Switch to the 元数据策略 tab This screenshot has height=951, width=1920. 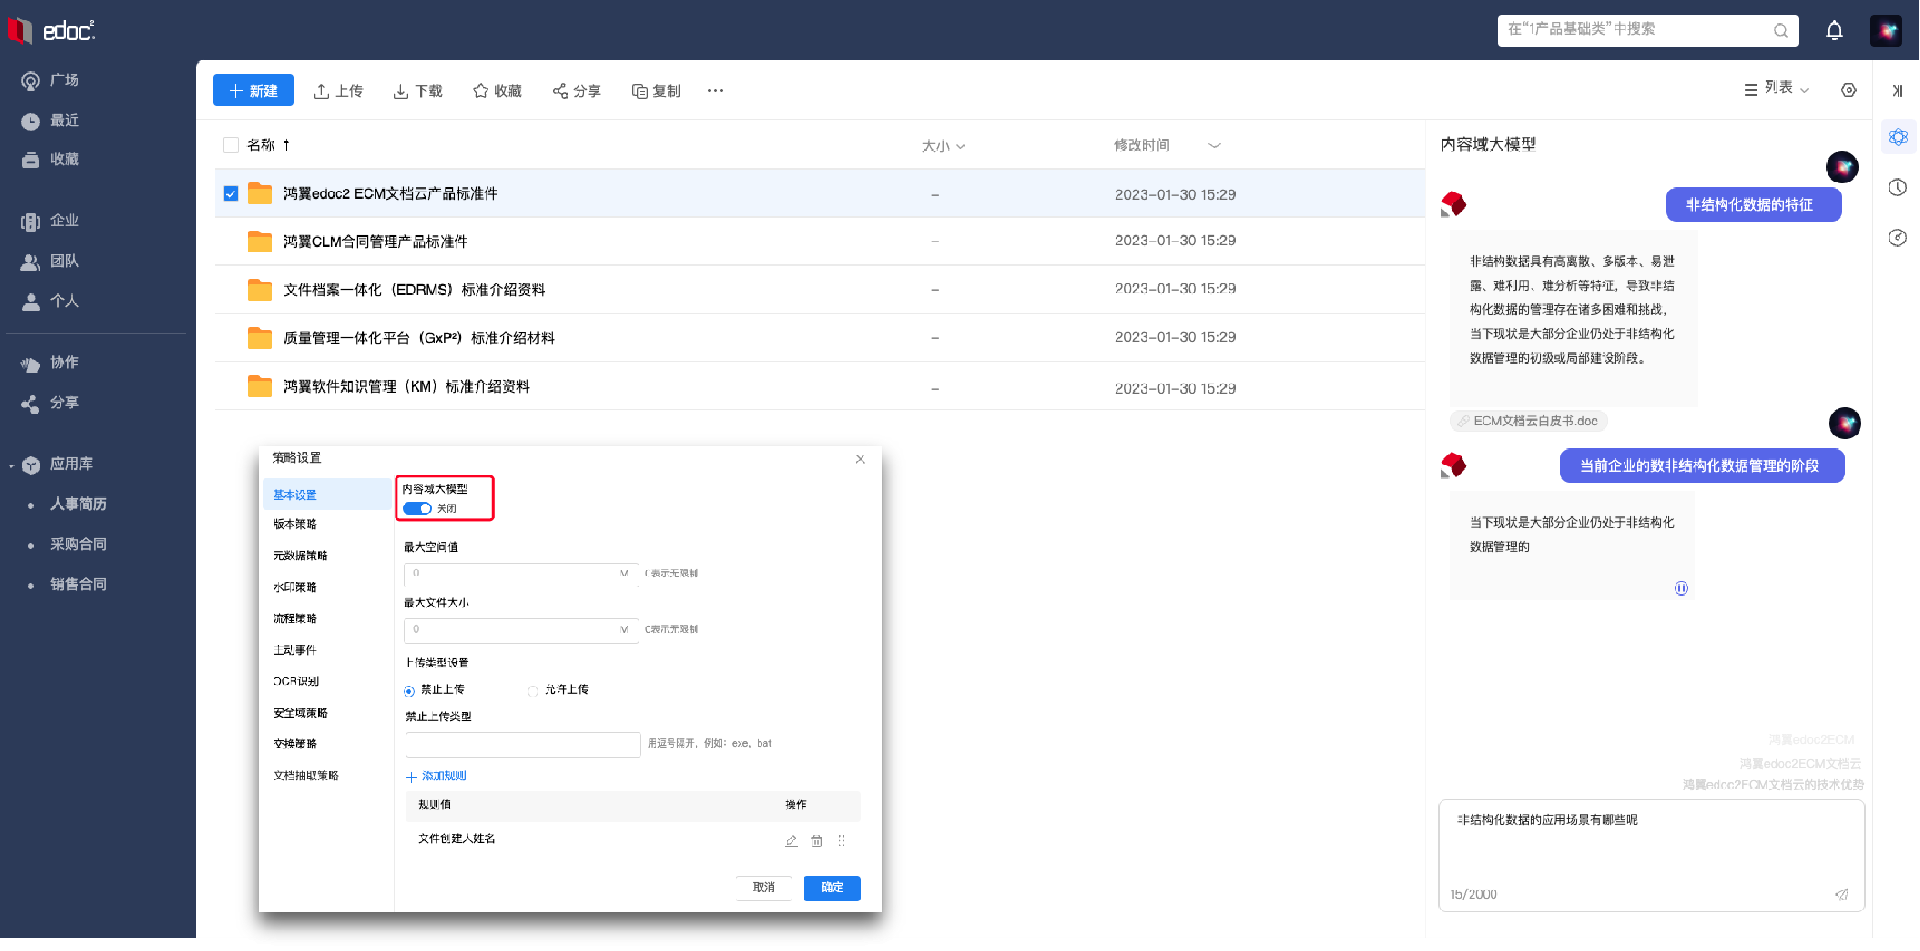300,556
